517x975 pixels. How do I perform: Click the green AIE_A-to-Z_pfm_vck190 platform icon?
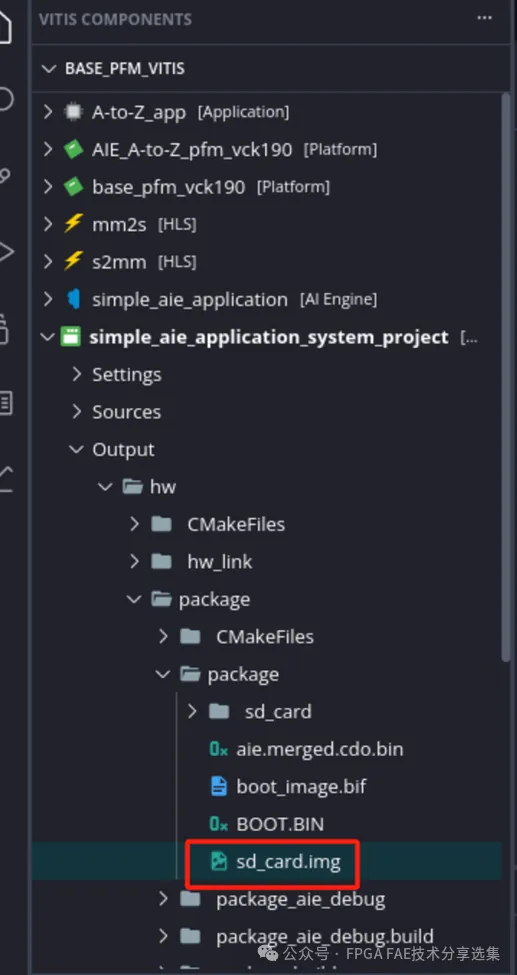[x=73, y=149]
